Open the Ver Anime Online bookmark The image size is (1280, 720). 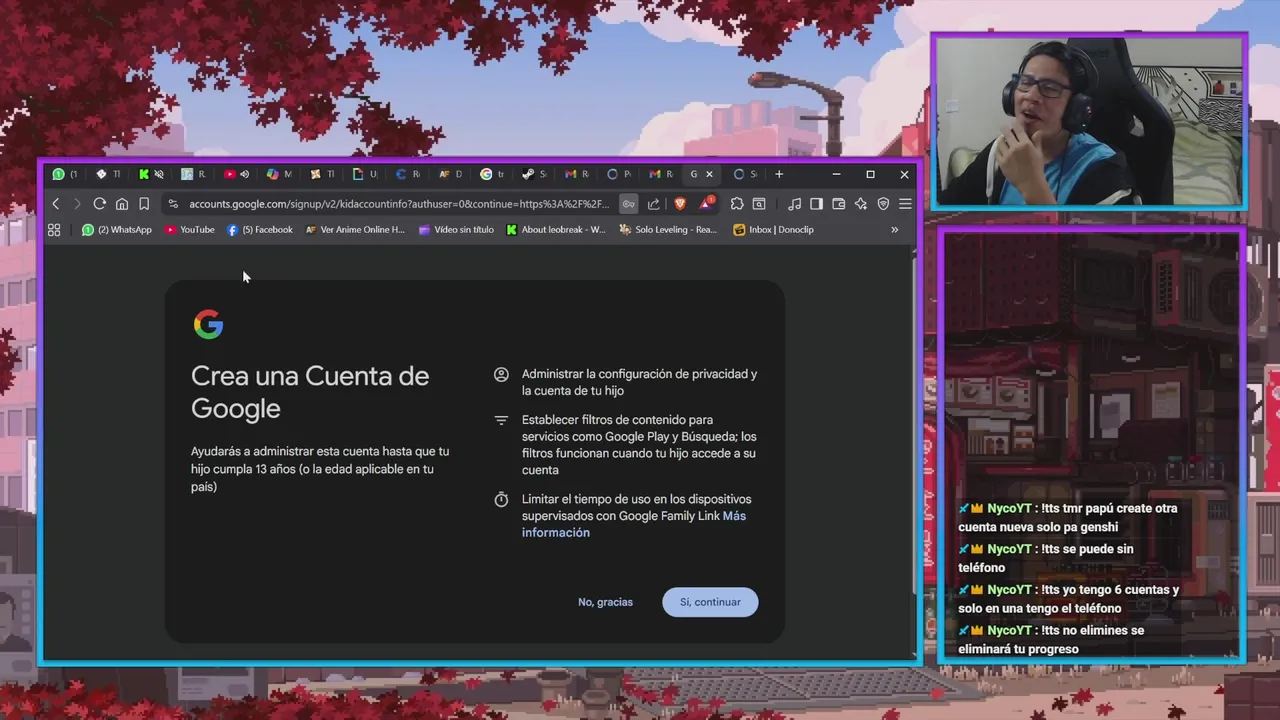pos(355,230)
